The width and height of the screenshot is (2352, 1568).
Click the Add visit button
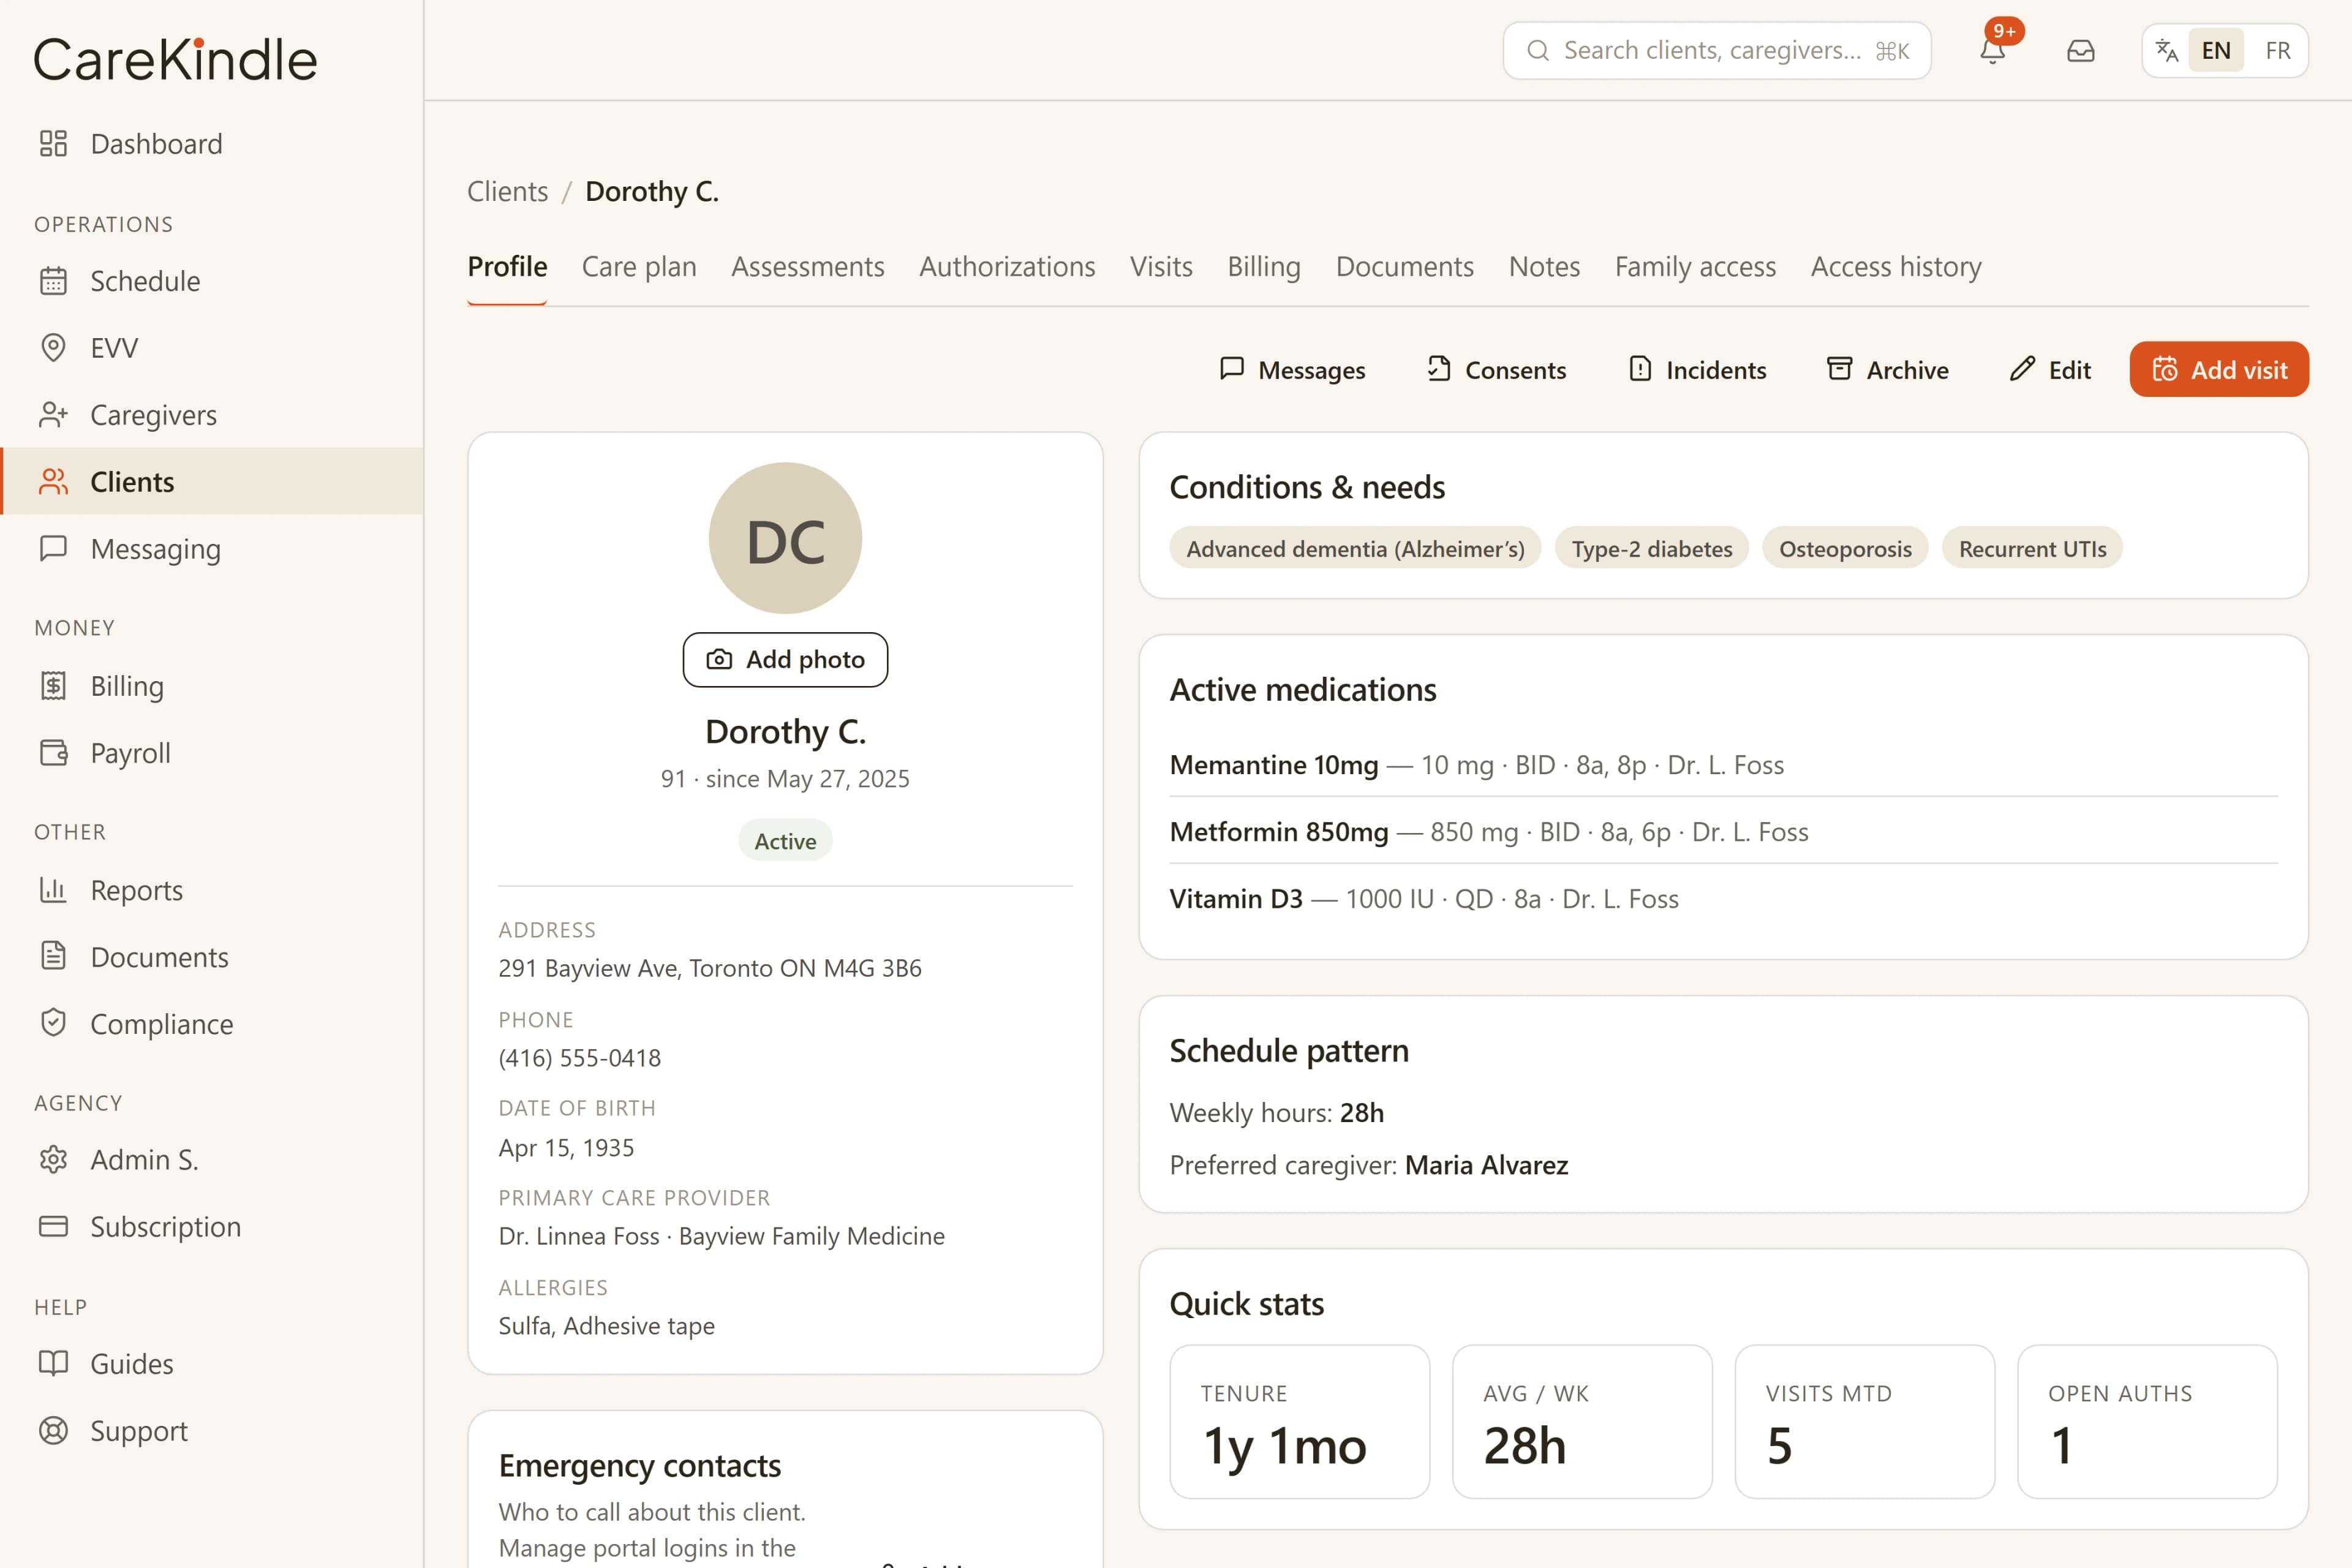(x=2219, y=370)
